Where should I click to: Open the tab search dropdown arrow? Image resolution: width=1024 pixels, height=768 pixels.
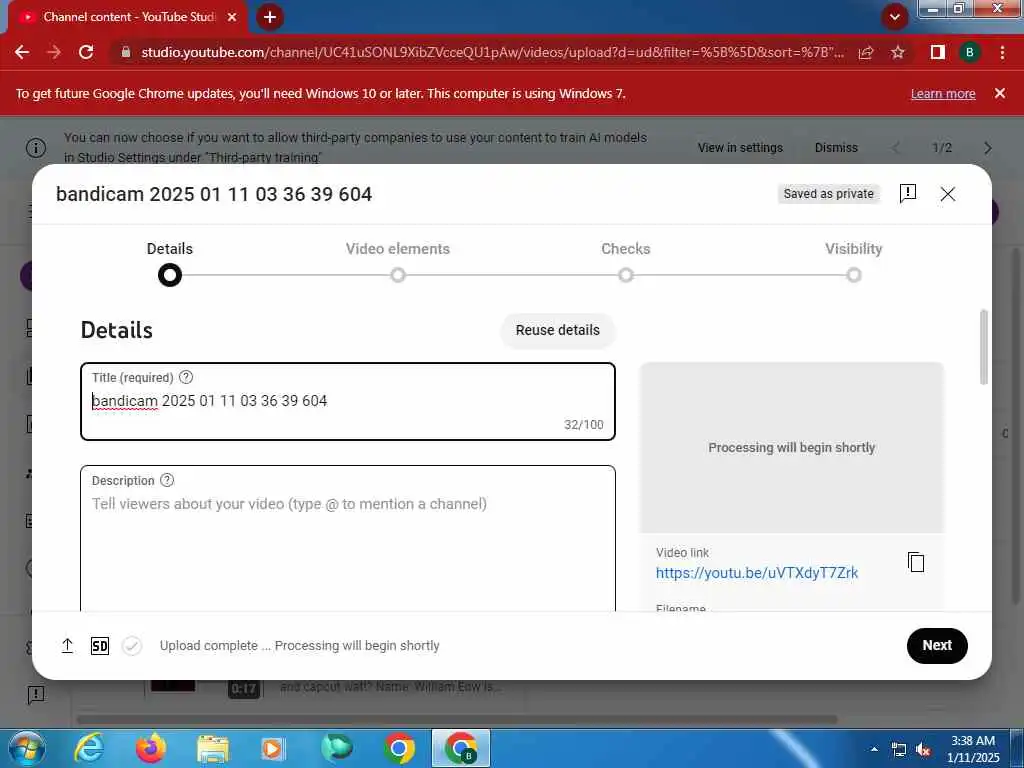pyautogui.click(x=895, y=17)
